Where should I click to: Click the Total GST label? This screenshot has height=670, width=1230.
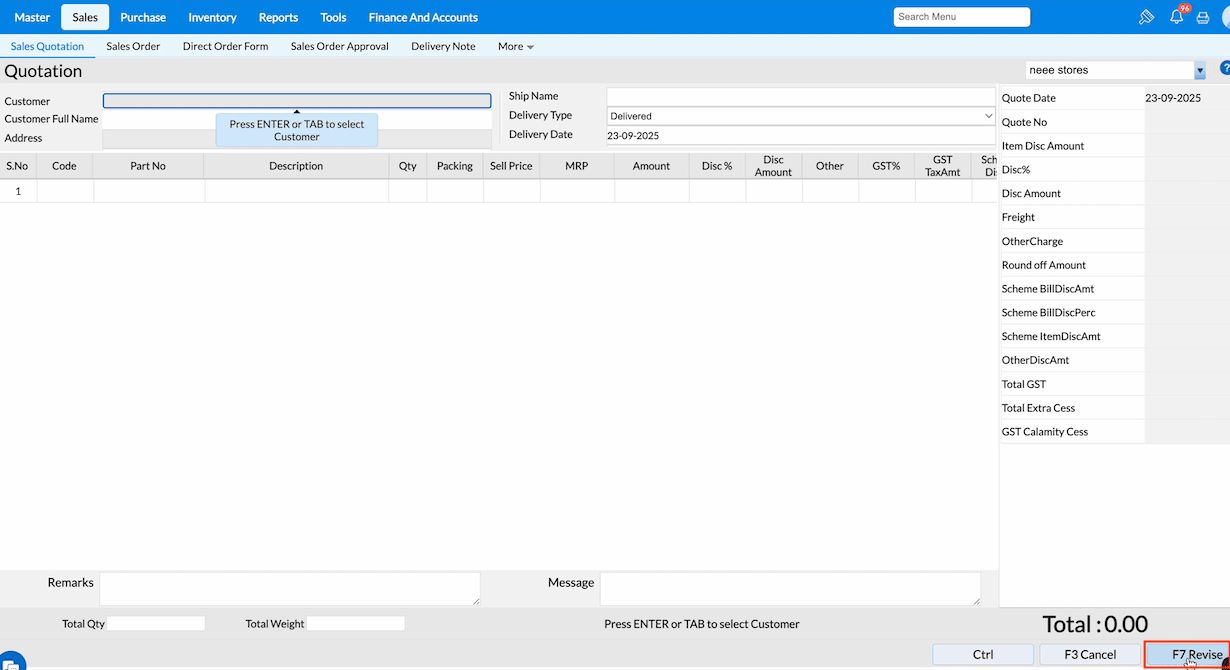1024,384
